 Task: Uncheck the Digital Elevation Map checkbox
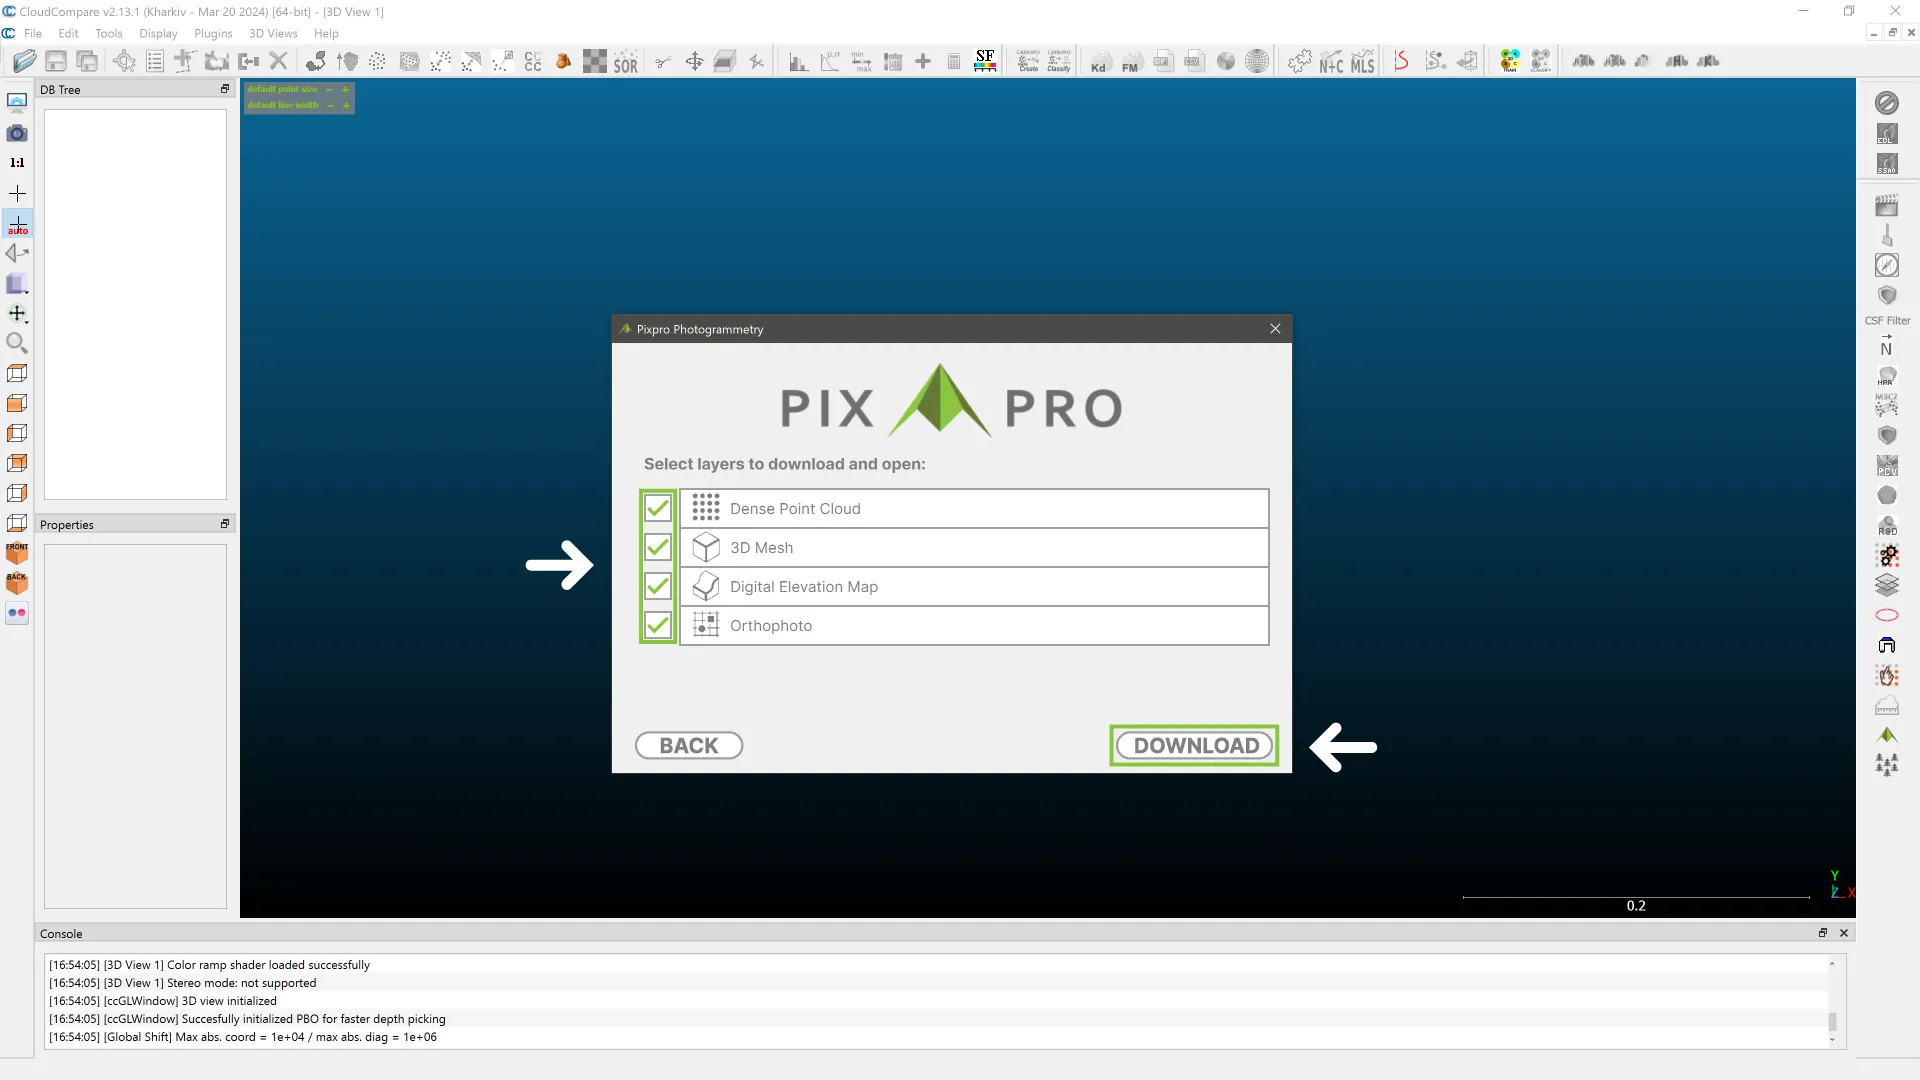click(657, 586)
